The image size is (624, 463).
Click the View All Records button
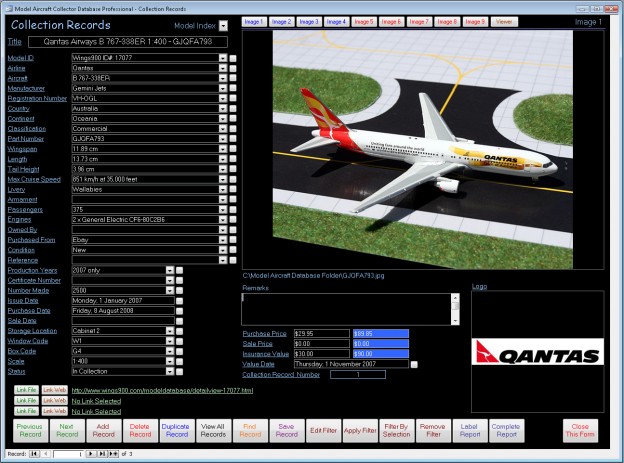click(213, 430)
